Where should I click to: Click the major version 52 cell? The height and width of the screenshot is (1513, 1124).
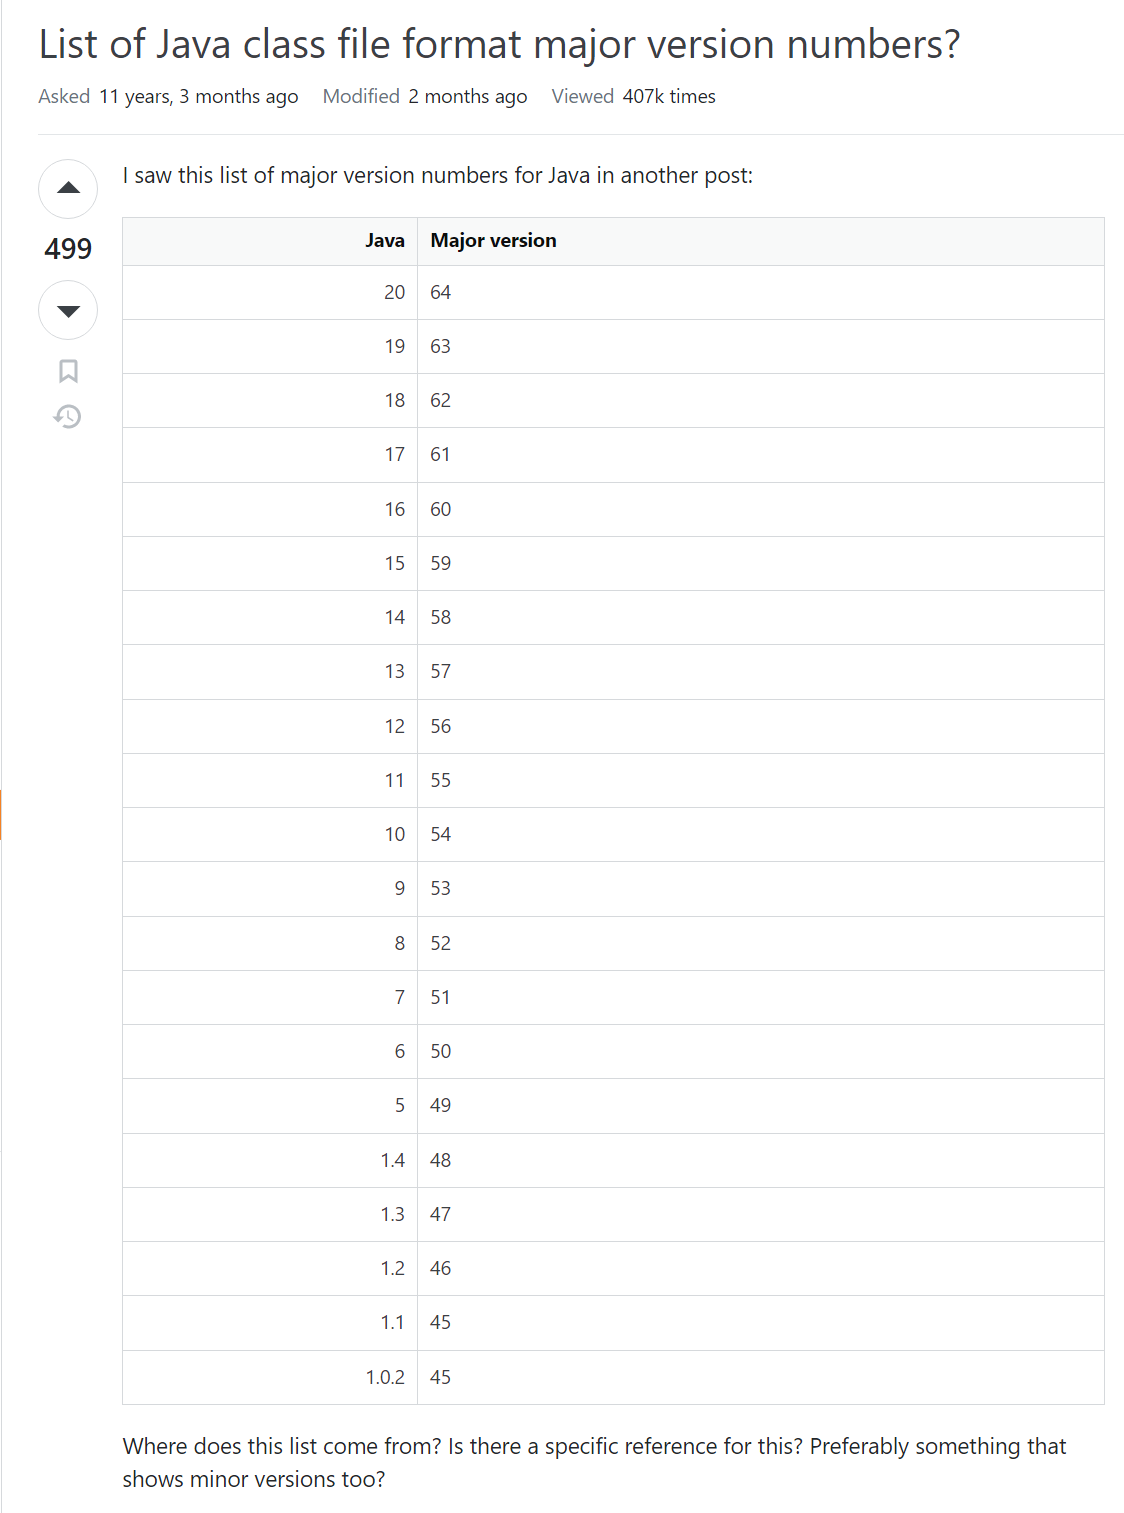point(441,944)
